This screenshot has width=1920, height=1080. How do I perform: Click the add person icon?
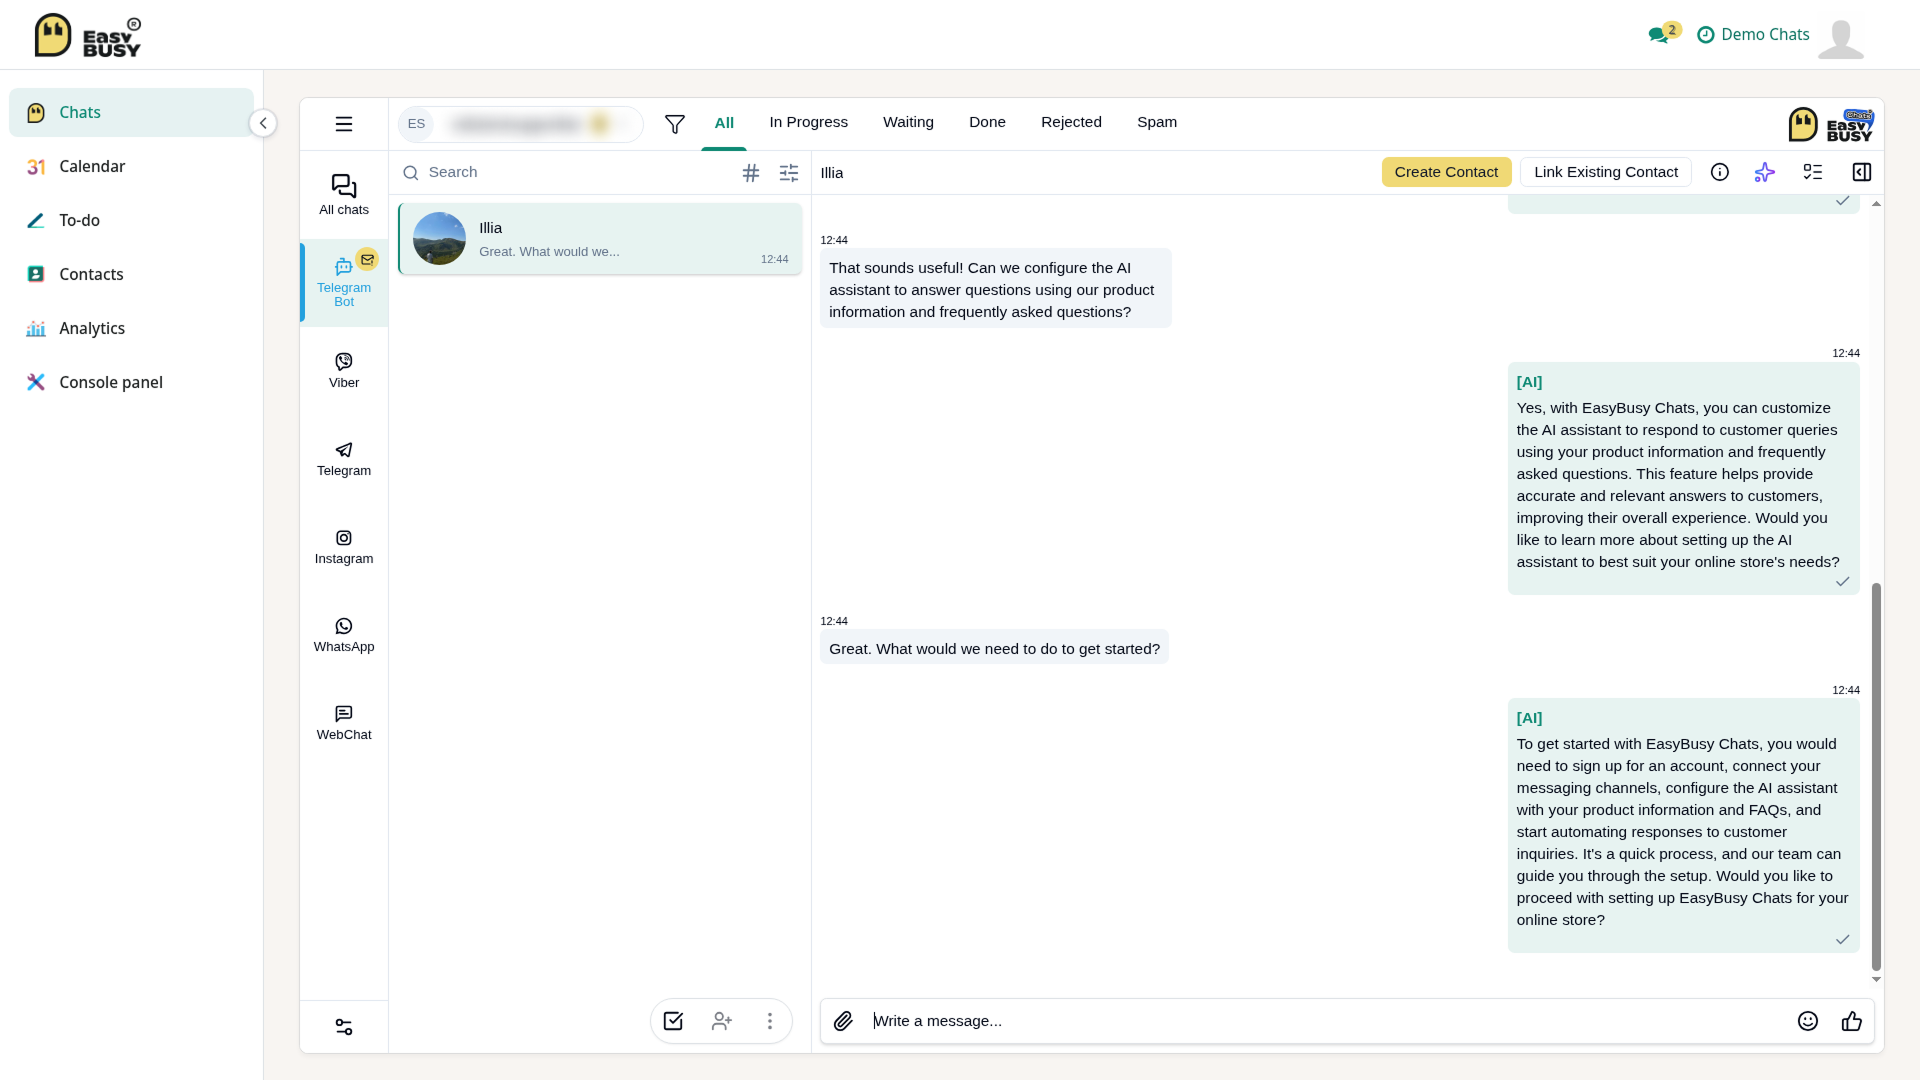pos(722,1021)
